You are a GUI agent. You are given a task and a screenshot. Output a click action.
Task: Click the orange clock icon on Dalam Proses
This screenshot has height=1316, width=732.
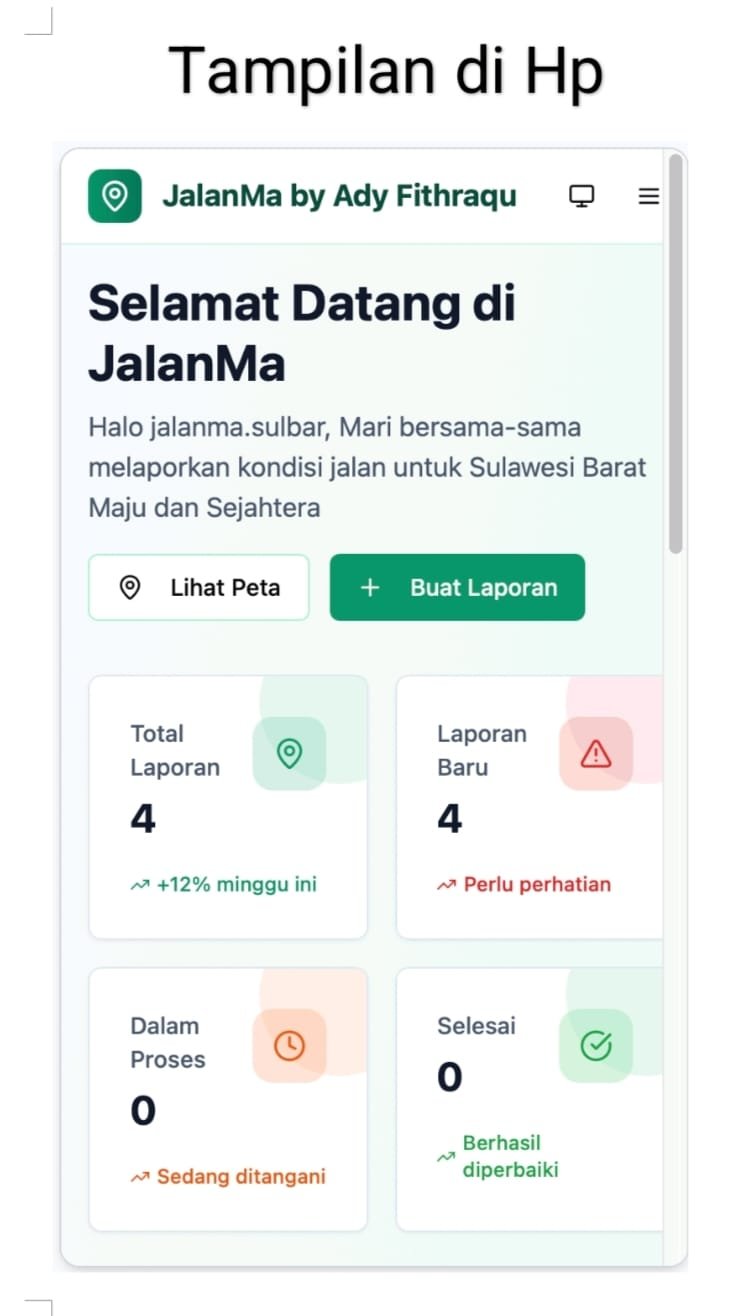click(289, 1045)
